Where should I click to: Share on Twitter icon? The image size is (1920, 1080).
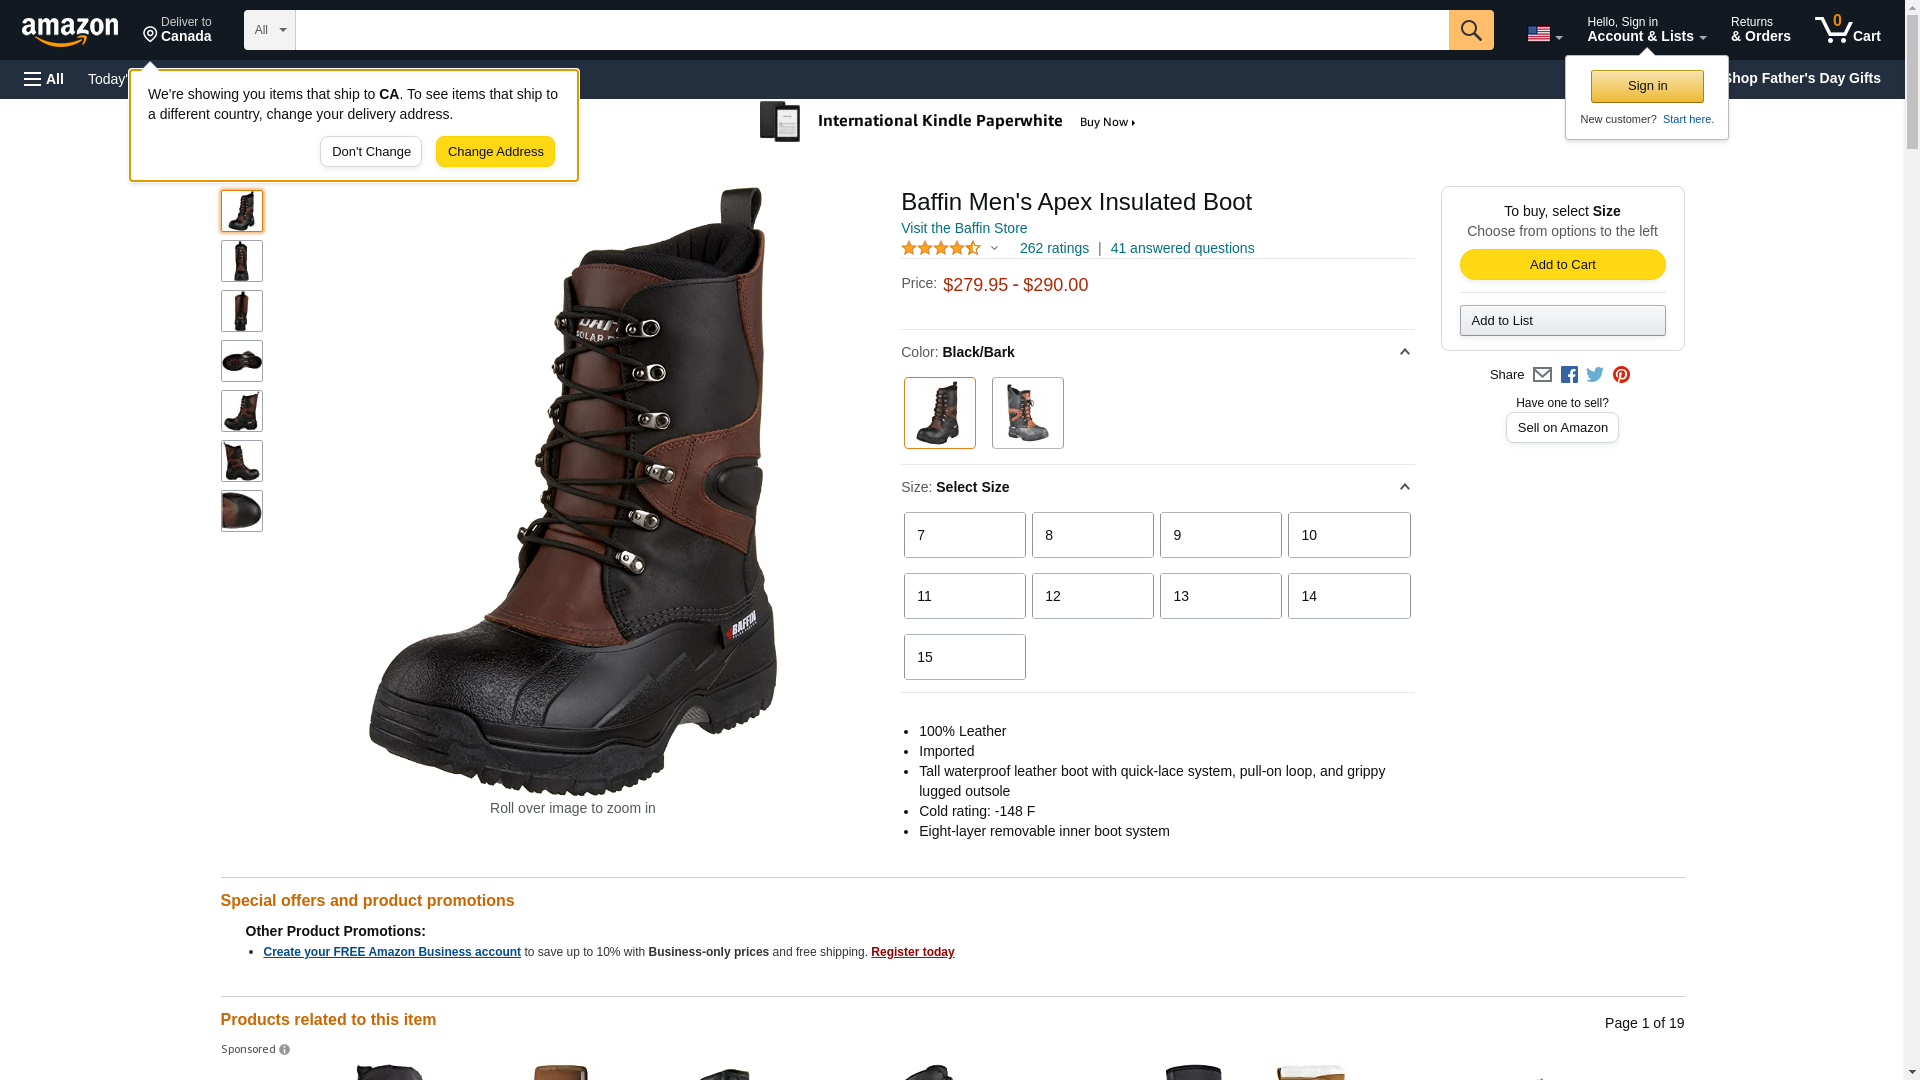pyautogui.click(x=1595, y=375)
